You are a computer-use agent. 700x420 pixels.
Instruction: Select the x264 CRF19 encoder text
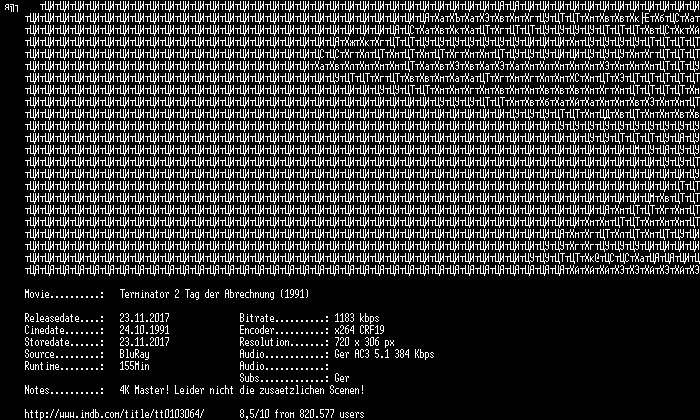(x=359, y=330)
